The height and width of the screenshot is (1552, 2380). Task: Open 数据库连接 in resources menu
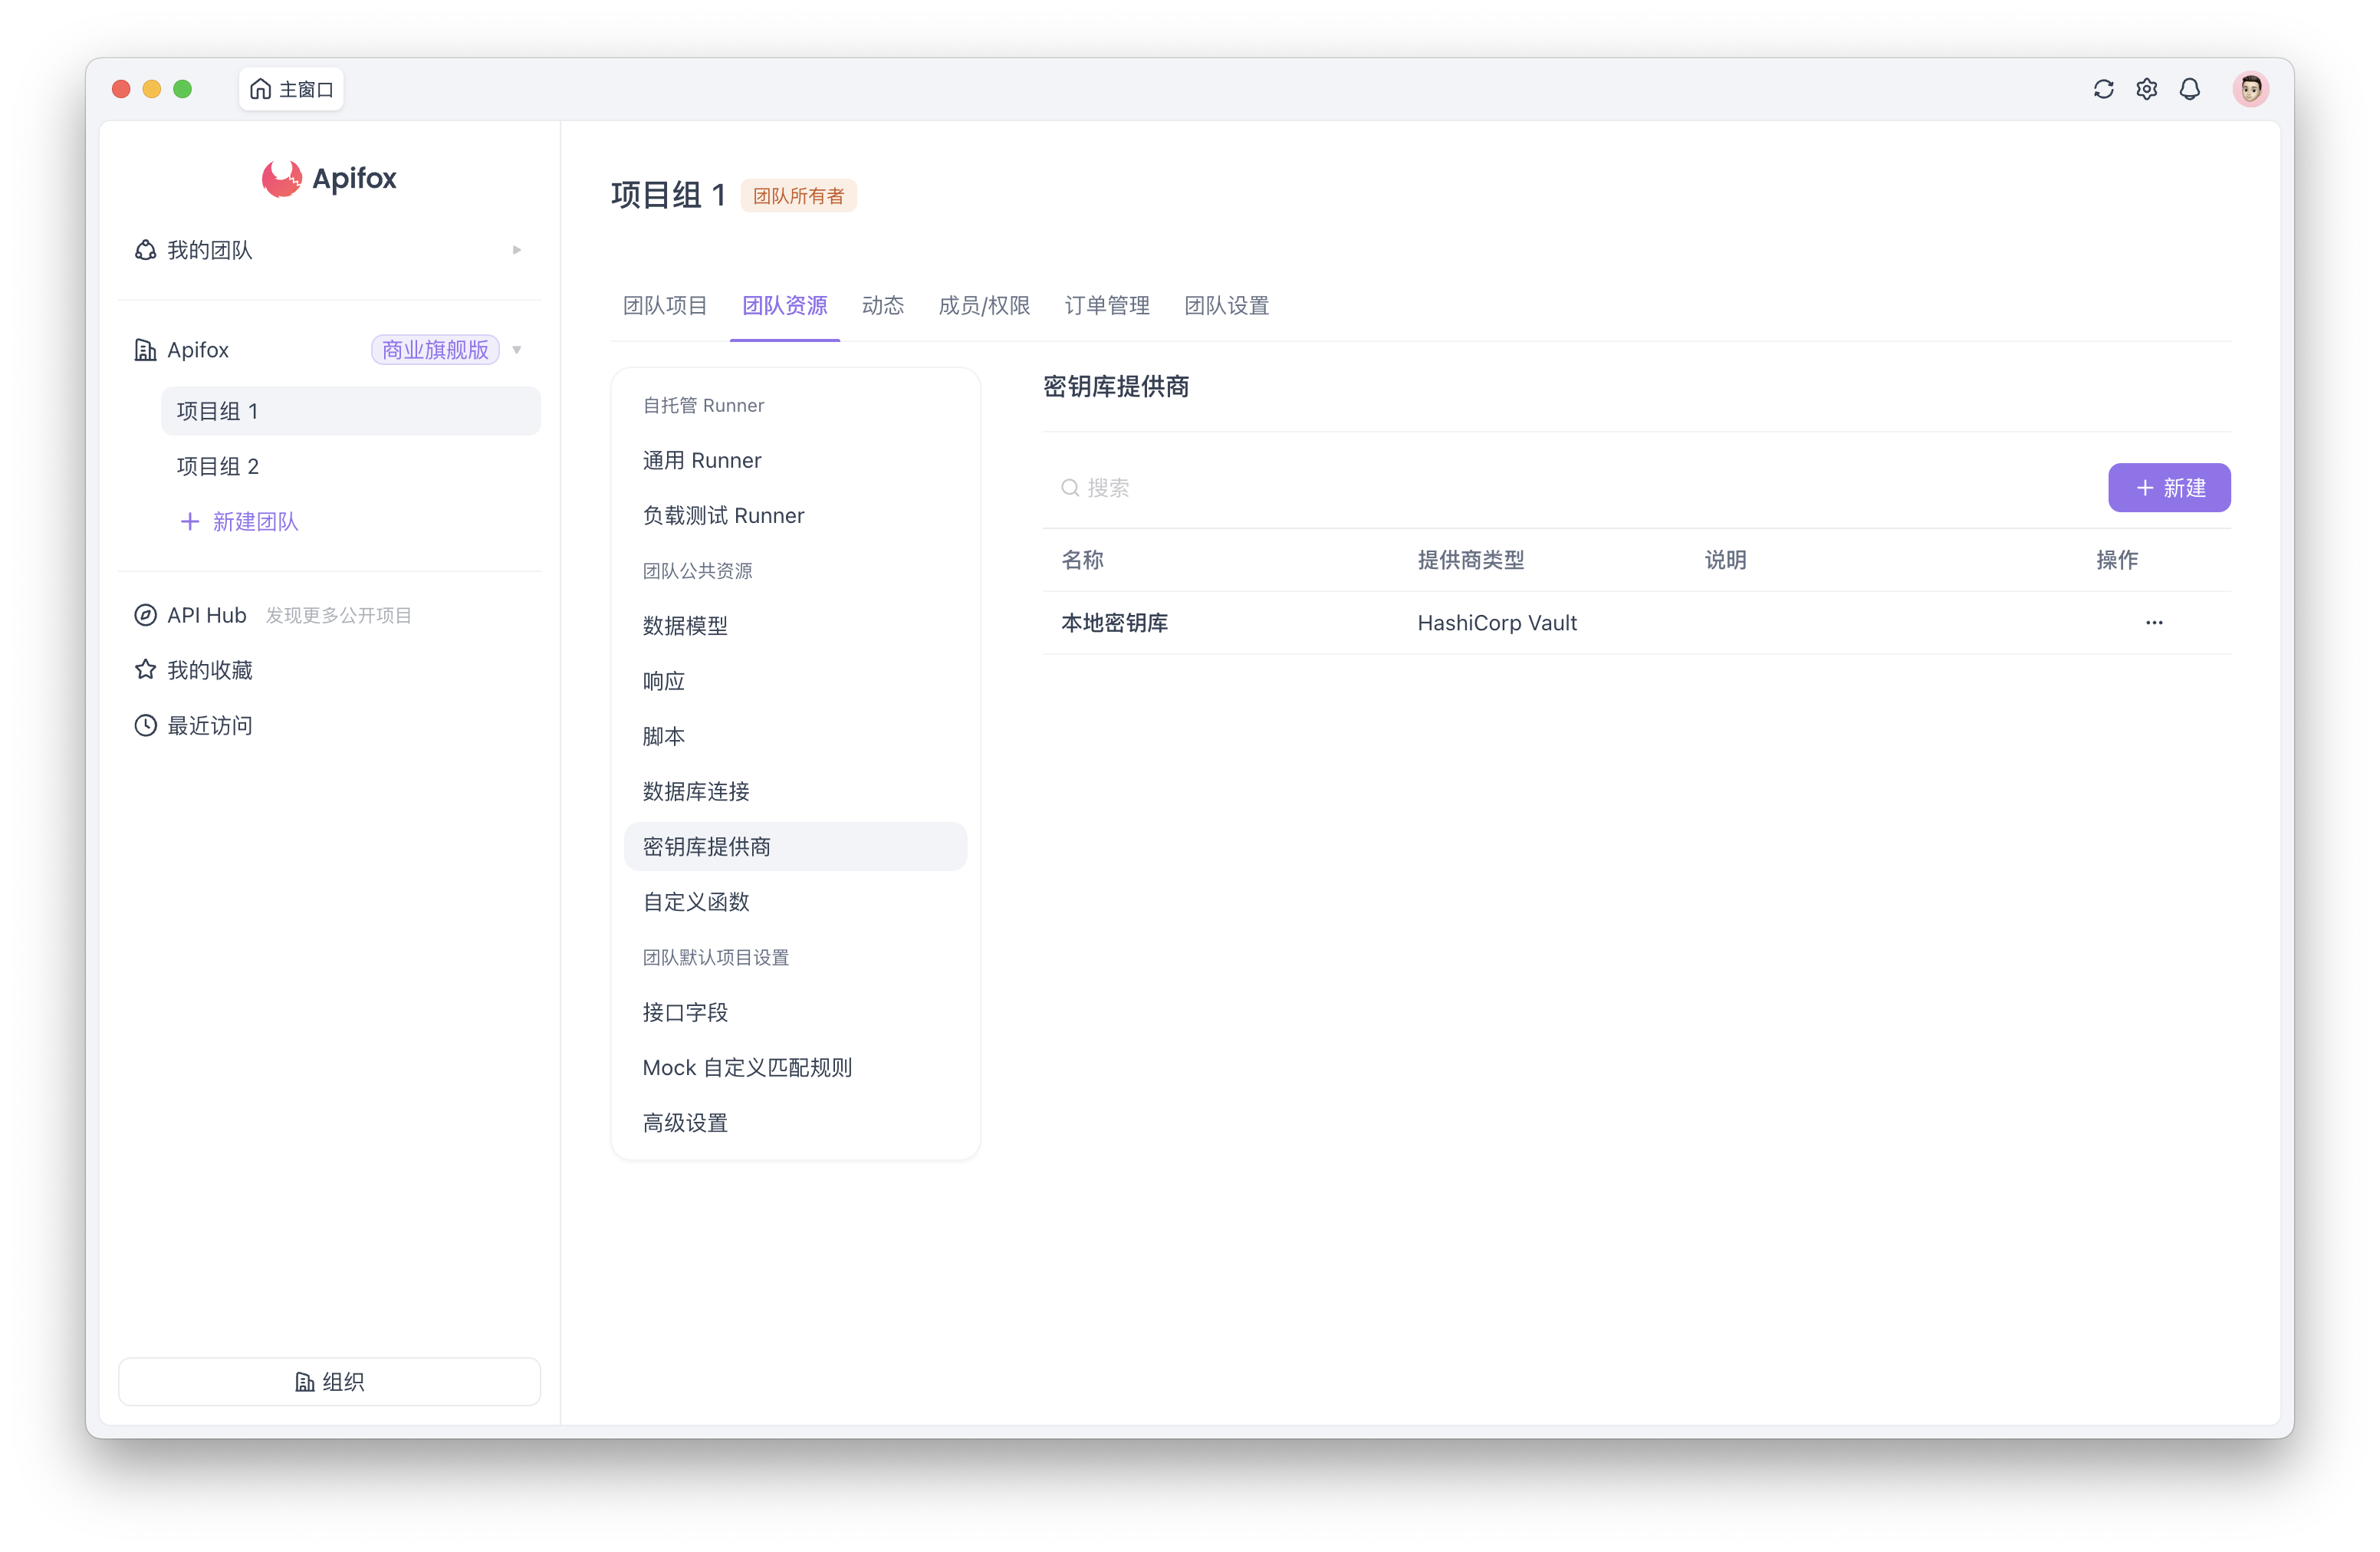(696, 791)
